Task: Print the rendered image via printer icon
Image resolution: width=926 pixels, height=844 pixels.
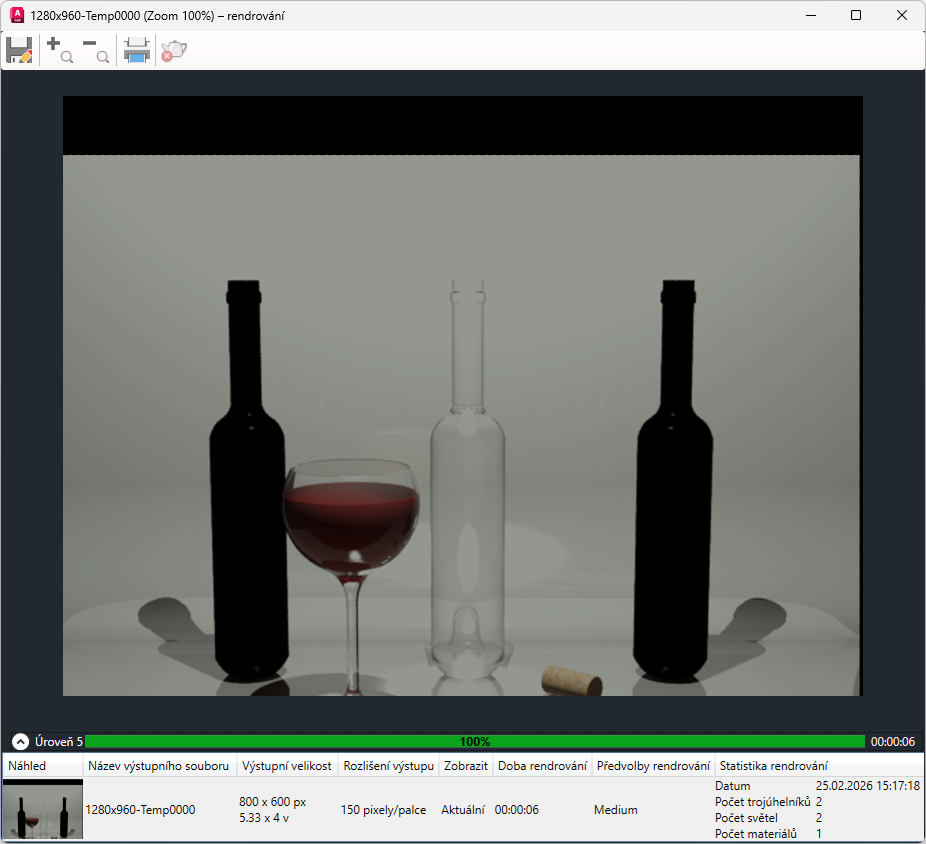Action: click(137, 50)
